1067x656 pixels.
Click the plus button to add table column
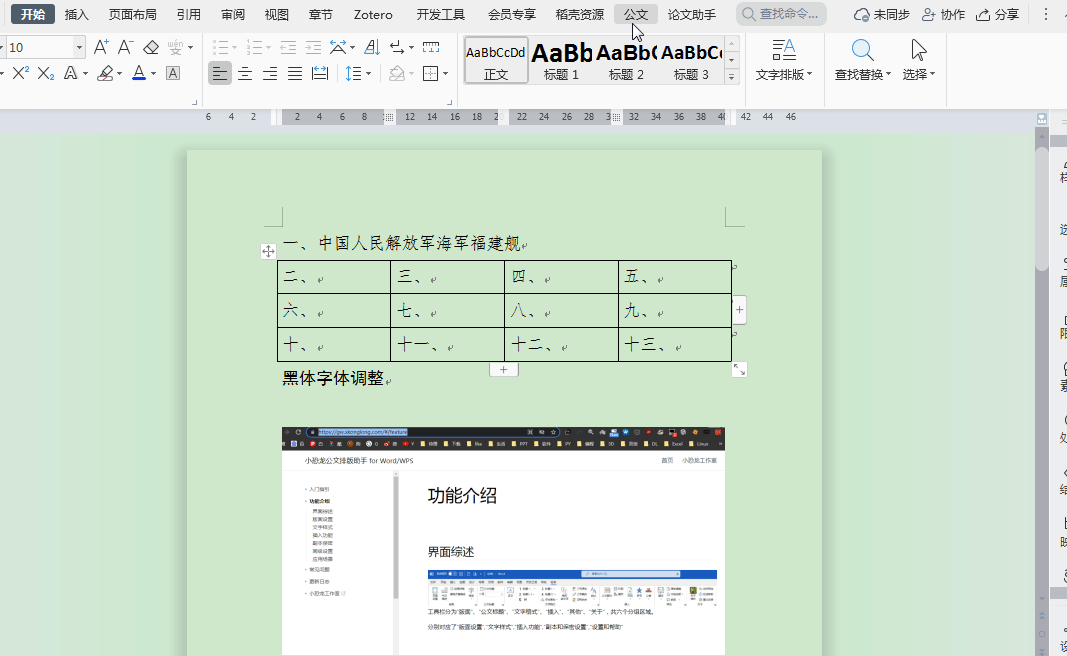click(740, 310)
